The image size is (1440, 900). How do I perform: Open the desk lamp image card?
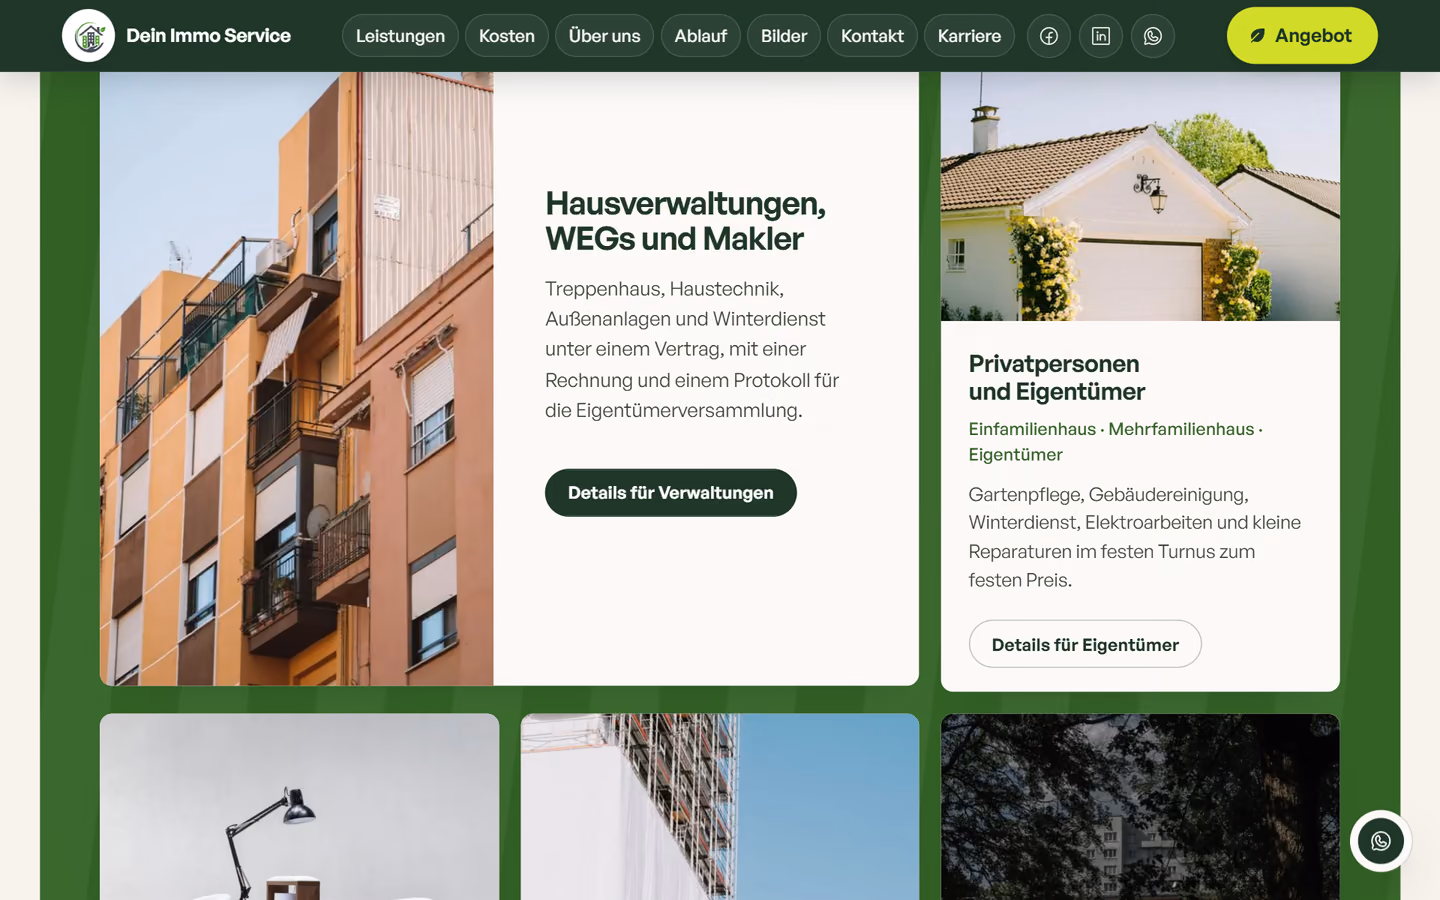tap(299, 806)
